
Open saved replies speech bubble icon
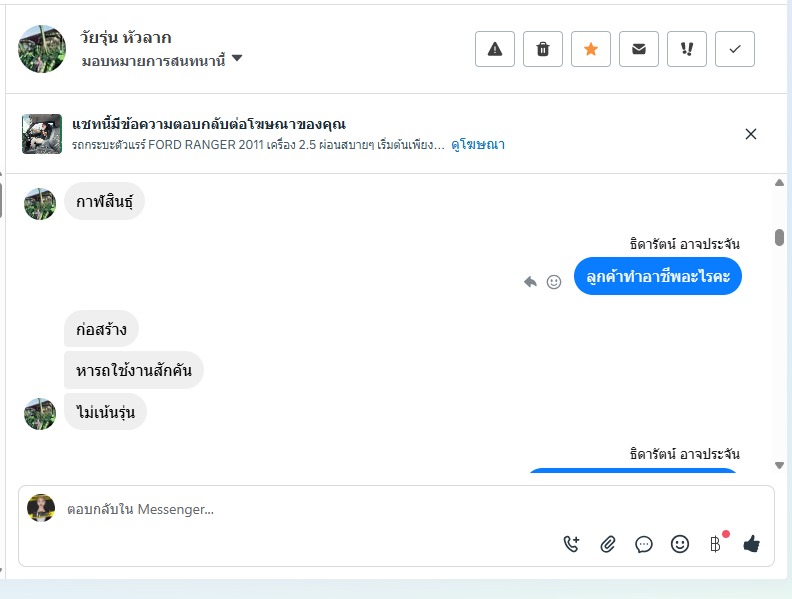(x=644, y=544)
